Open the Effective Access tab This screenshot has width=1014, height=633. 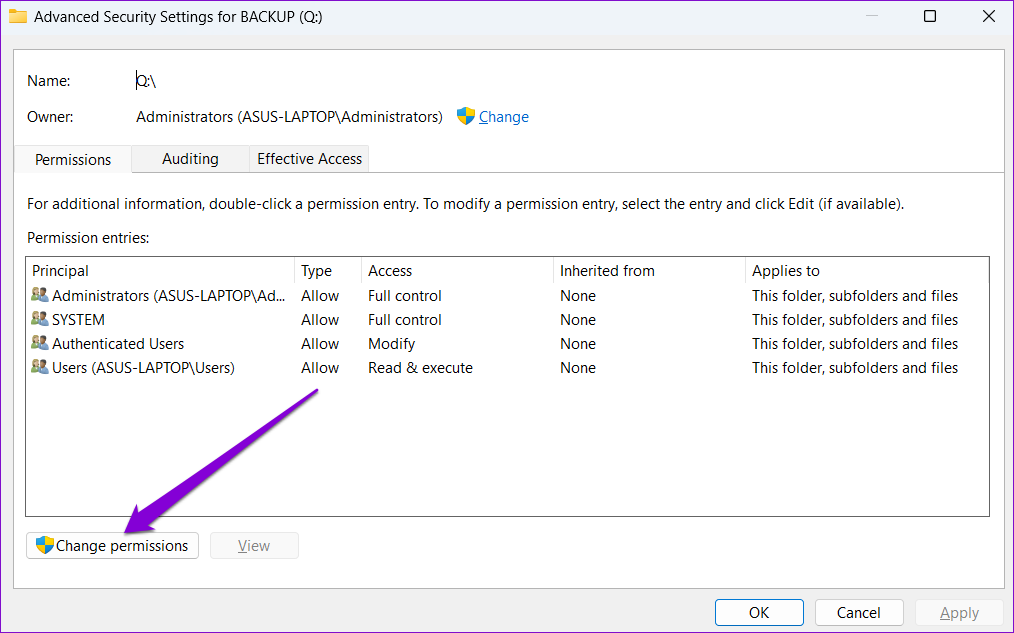coord(309,158)
